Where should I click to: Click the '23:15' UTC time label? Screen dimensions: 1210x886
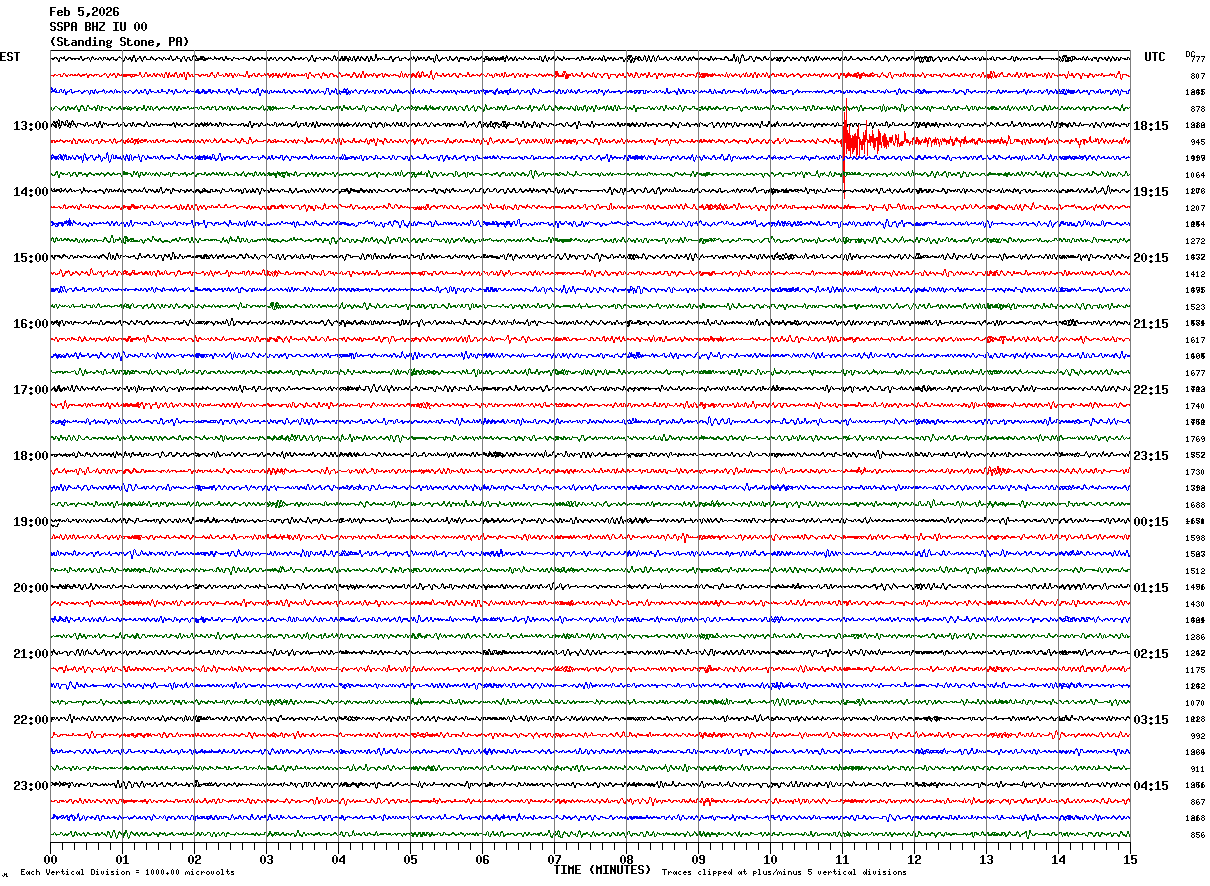1152,455
